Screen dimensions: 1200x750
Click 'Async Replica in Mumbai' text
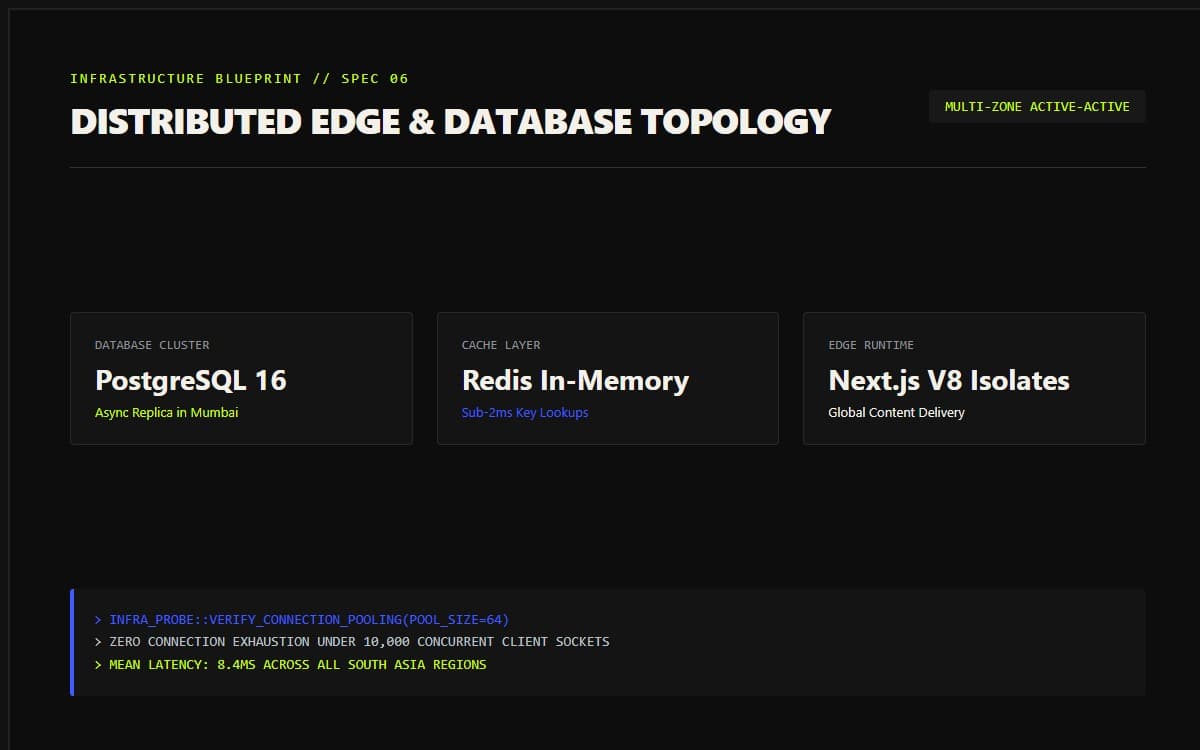[167, 412]
